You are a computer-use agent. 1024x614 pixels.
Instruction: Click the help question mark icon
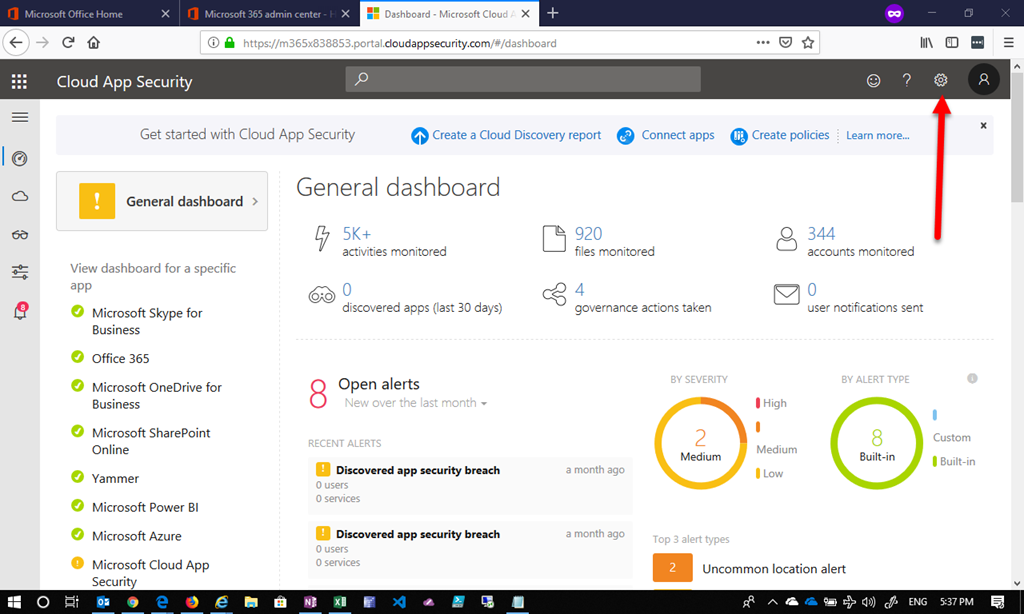907,80
